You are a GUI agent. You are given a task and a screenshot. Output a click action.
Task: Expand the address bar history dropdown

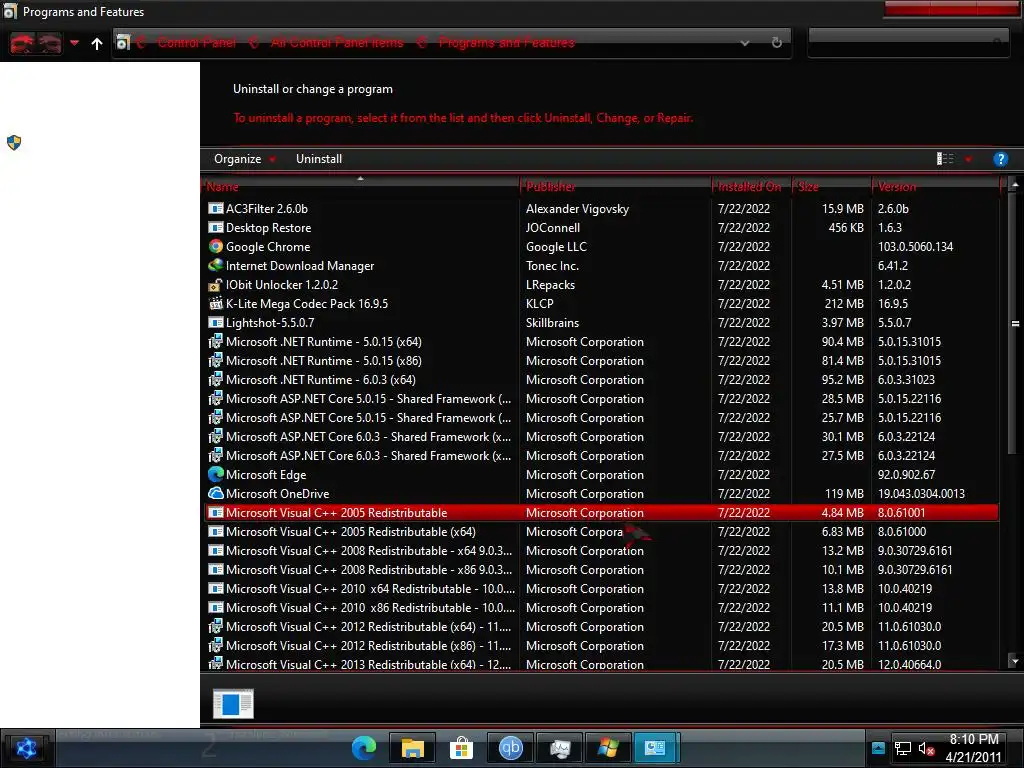pyautogui.click(x=744, y=43)
